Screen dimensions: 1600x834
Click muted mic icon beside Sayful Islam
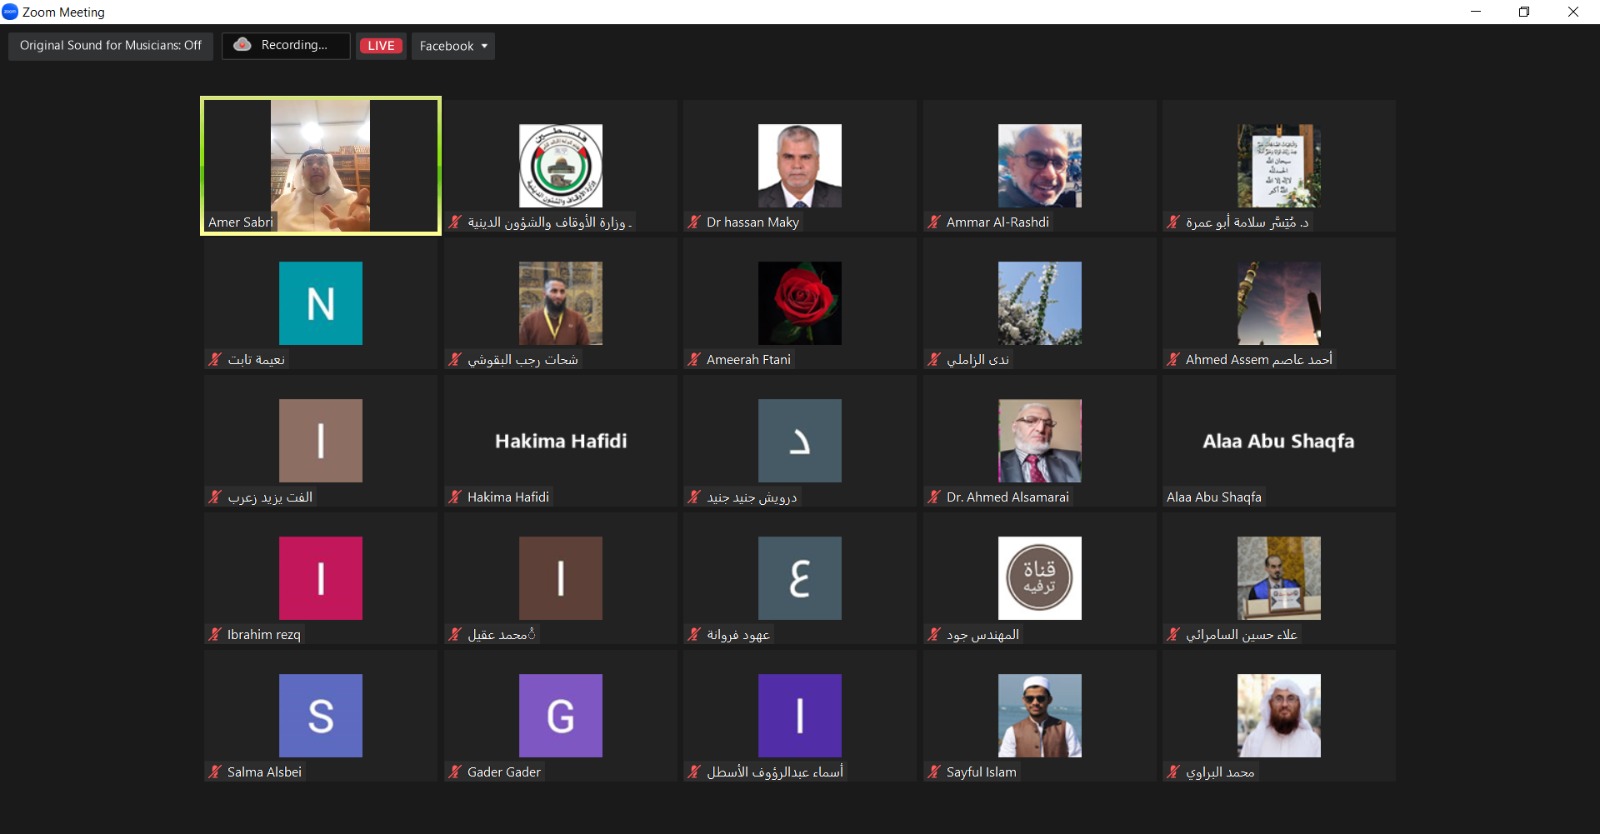tap(934, 772)
